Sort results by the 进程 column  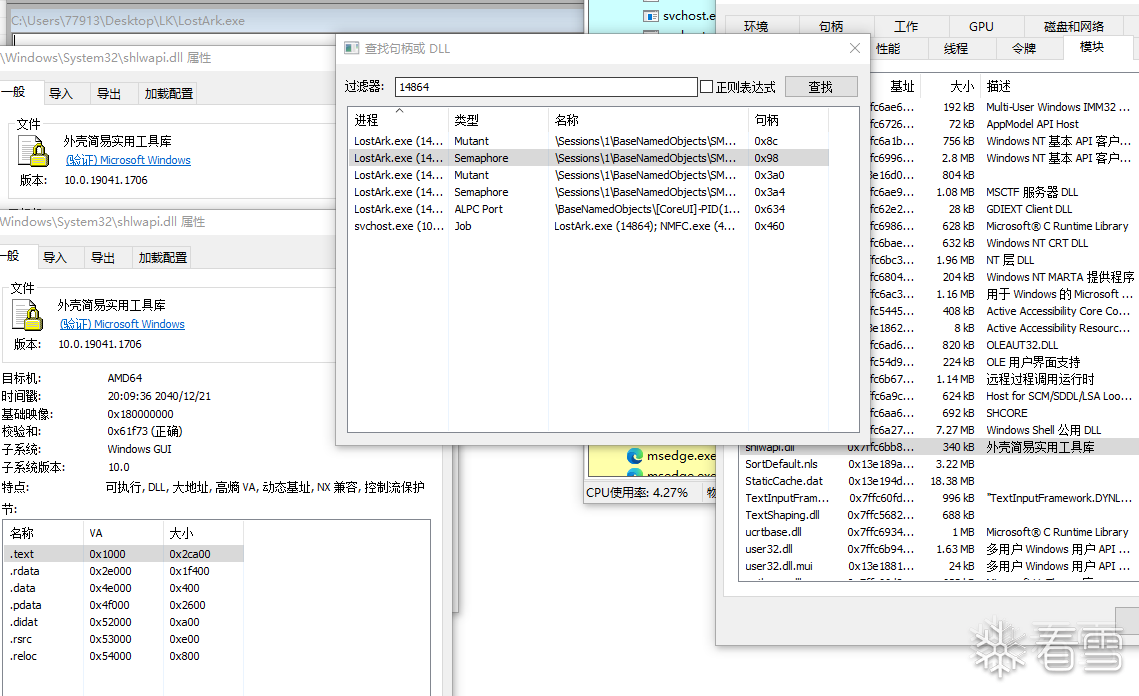(398, 120)
